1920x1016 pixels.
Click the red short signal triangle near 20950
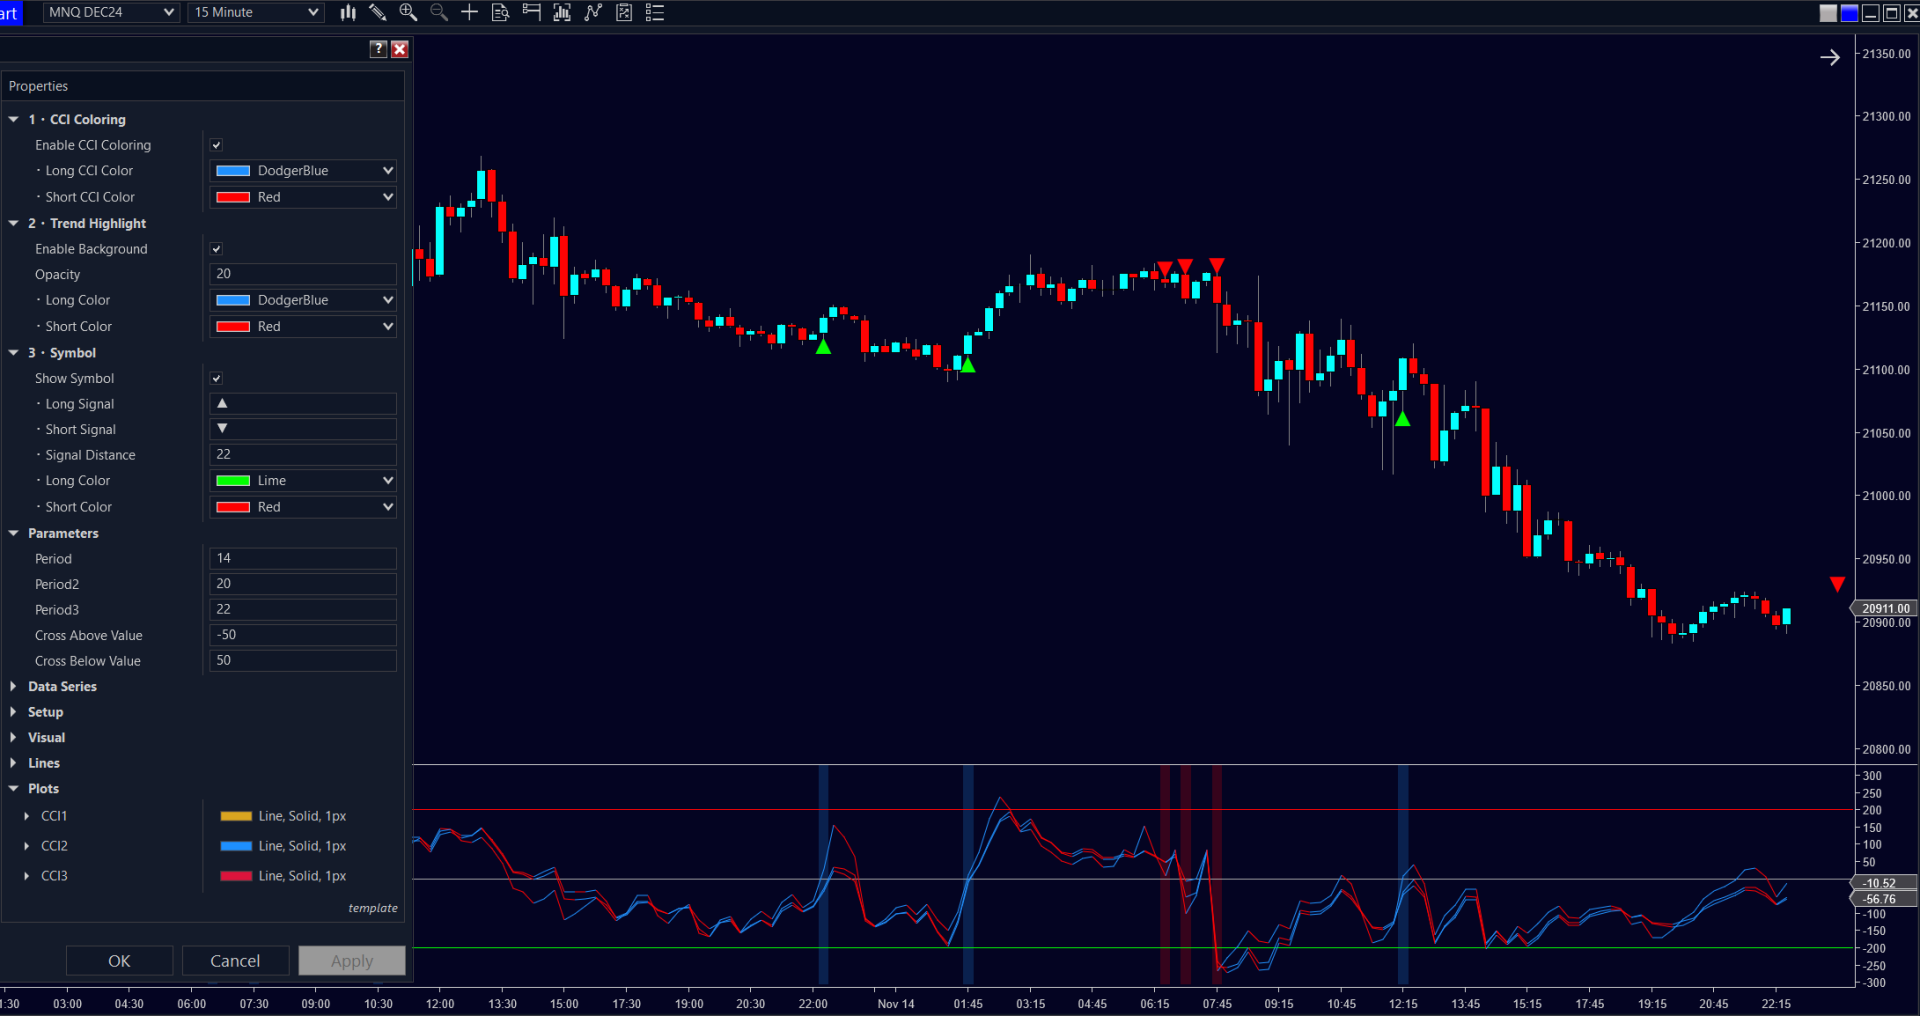(1837, 584)
